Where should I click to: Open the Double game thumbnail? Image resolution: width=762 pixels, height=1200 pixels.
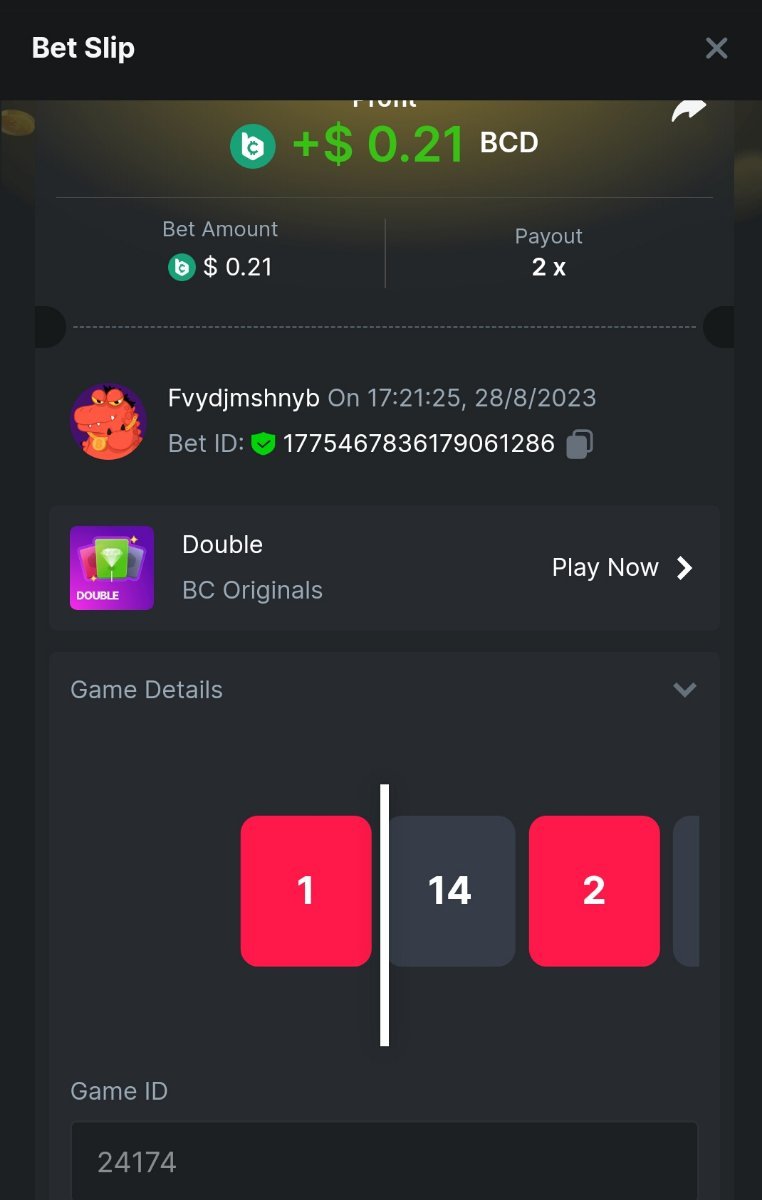coord(112,568)
